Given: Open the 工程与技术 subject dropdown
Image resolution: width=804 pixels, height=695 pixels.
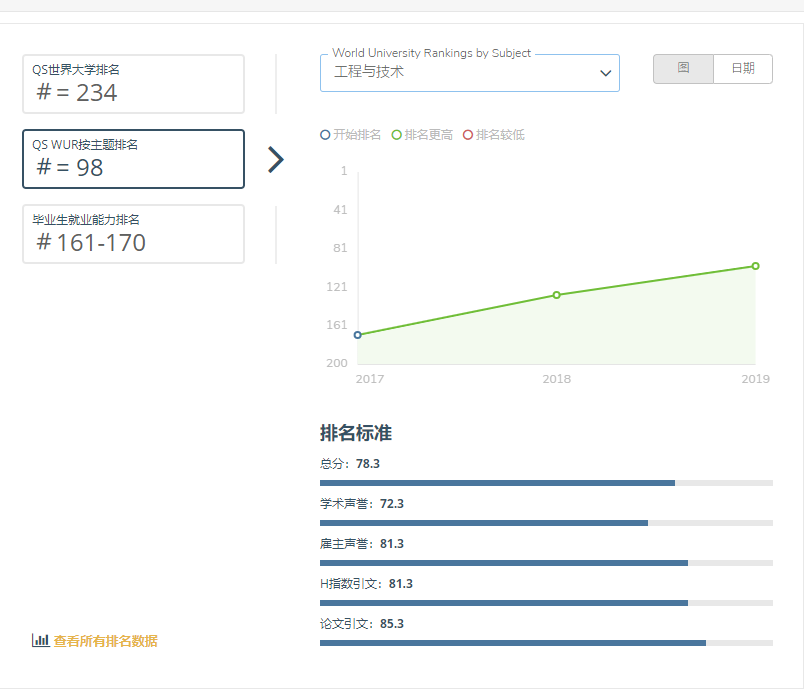Looking at the screenshot, I should (x=460, y=73).
